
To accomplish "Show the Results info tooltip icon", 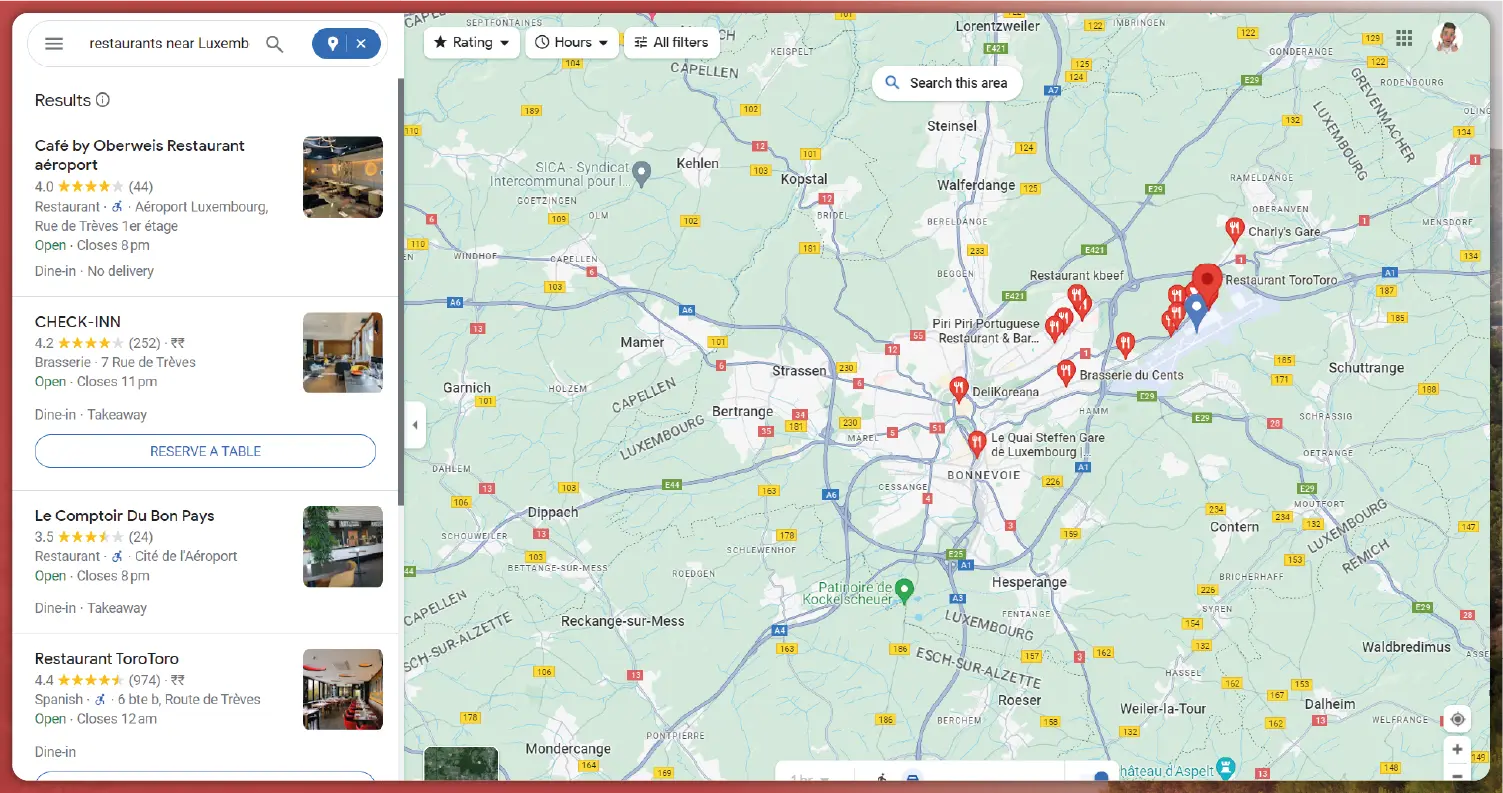I will tap(102, 100).
